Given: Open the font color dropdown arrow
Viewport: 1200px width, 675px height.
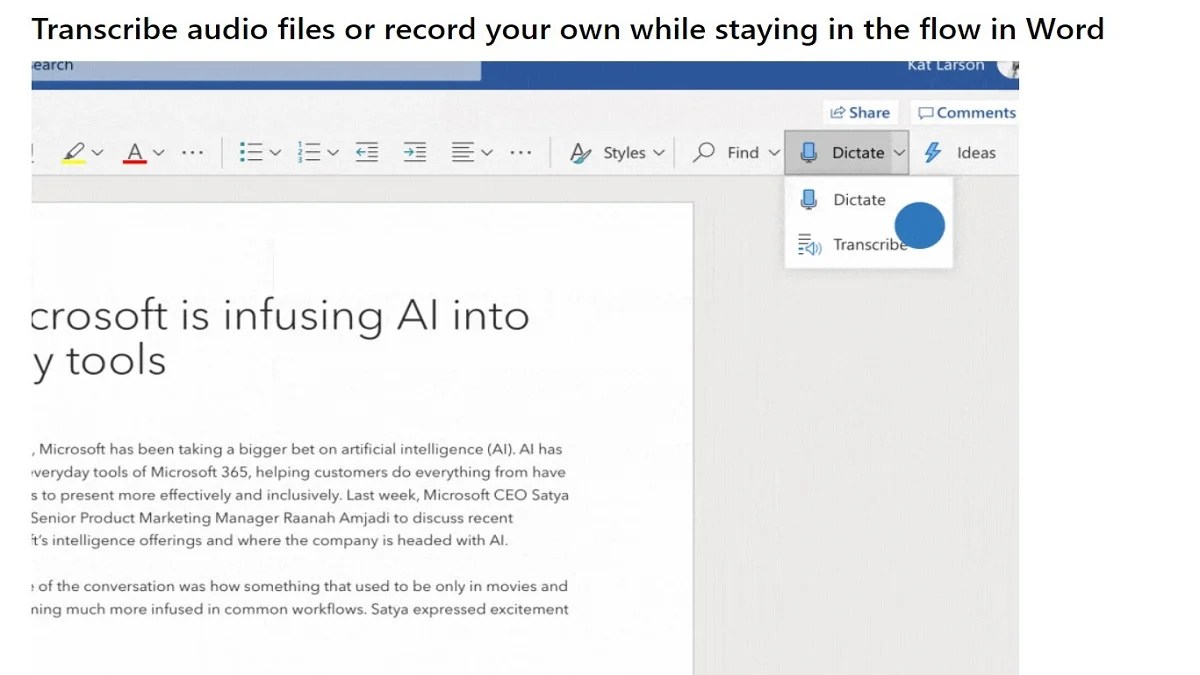Looking at the screenshot, I should pyautogui.click(x=159, y=153).
